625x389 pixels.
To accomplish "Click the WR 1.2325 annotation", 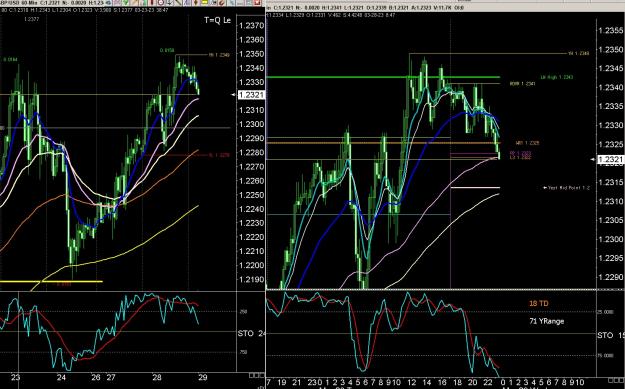I will [527, 143].
